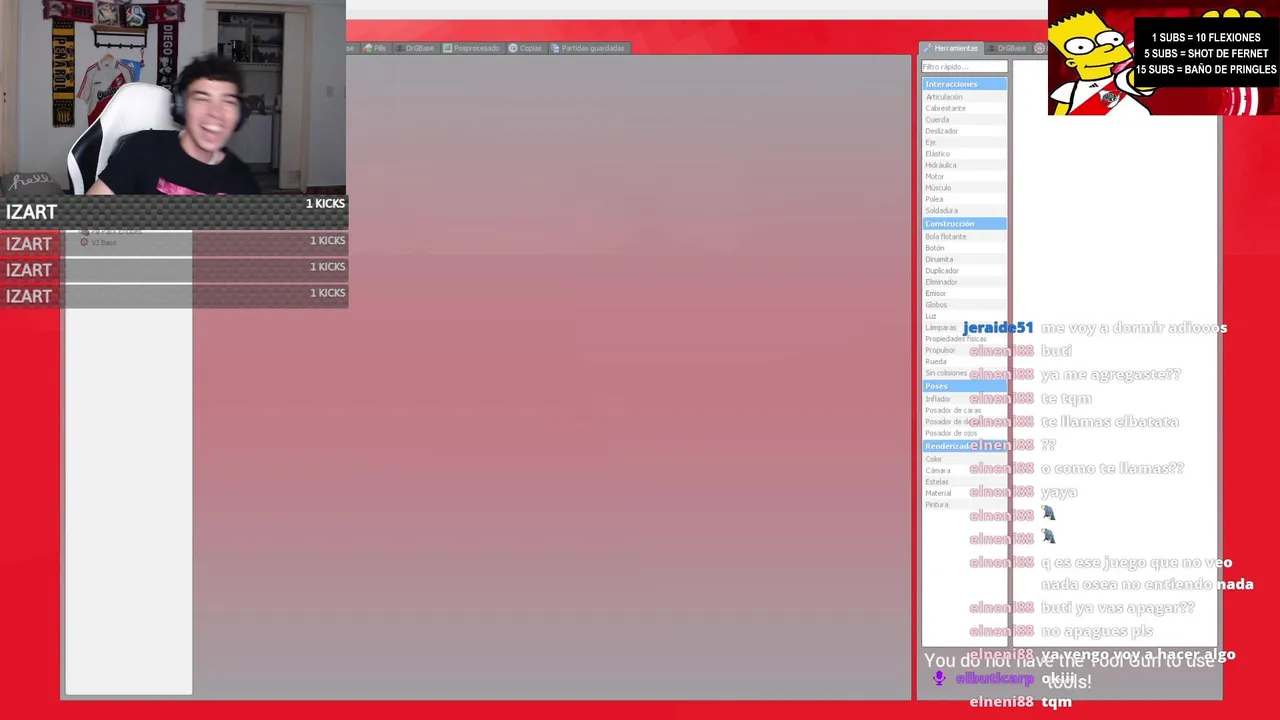1280x720 pixels.
Task: Switch to DrGBase tab beside Herramientas
Action: click(1006, 48)
